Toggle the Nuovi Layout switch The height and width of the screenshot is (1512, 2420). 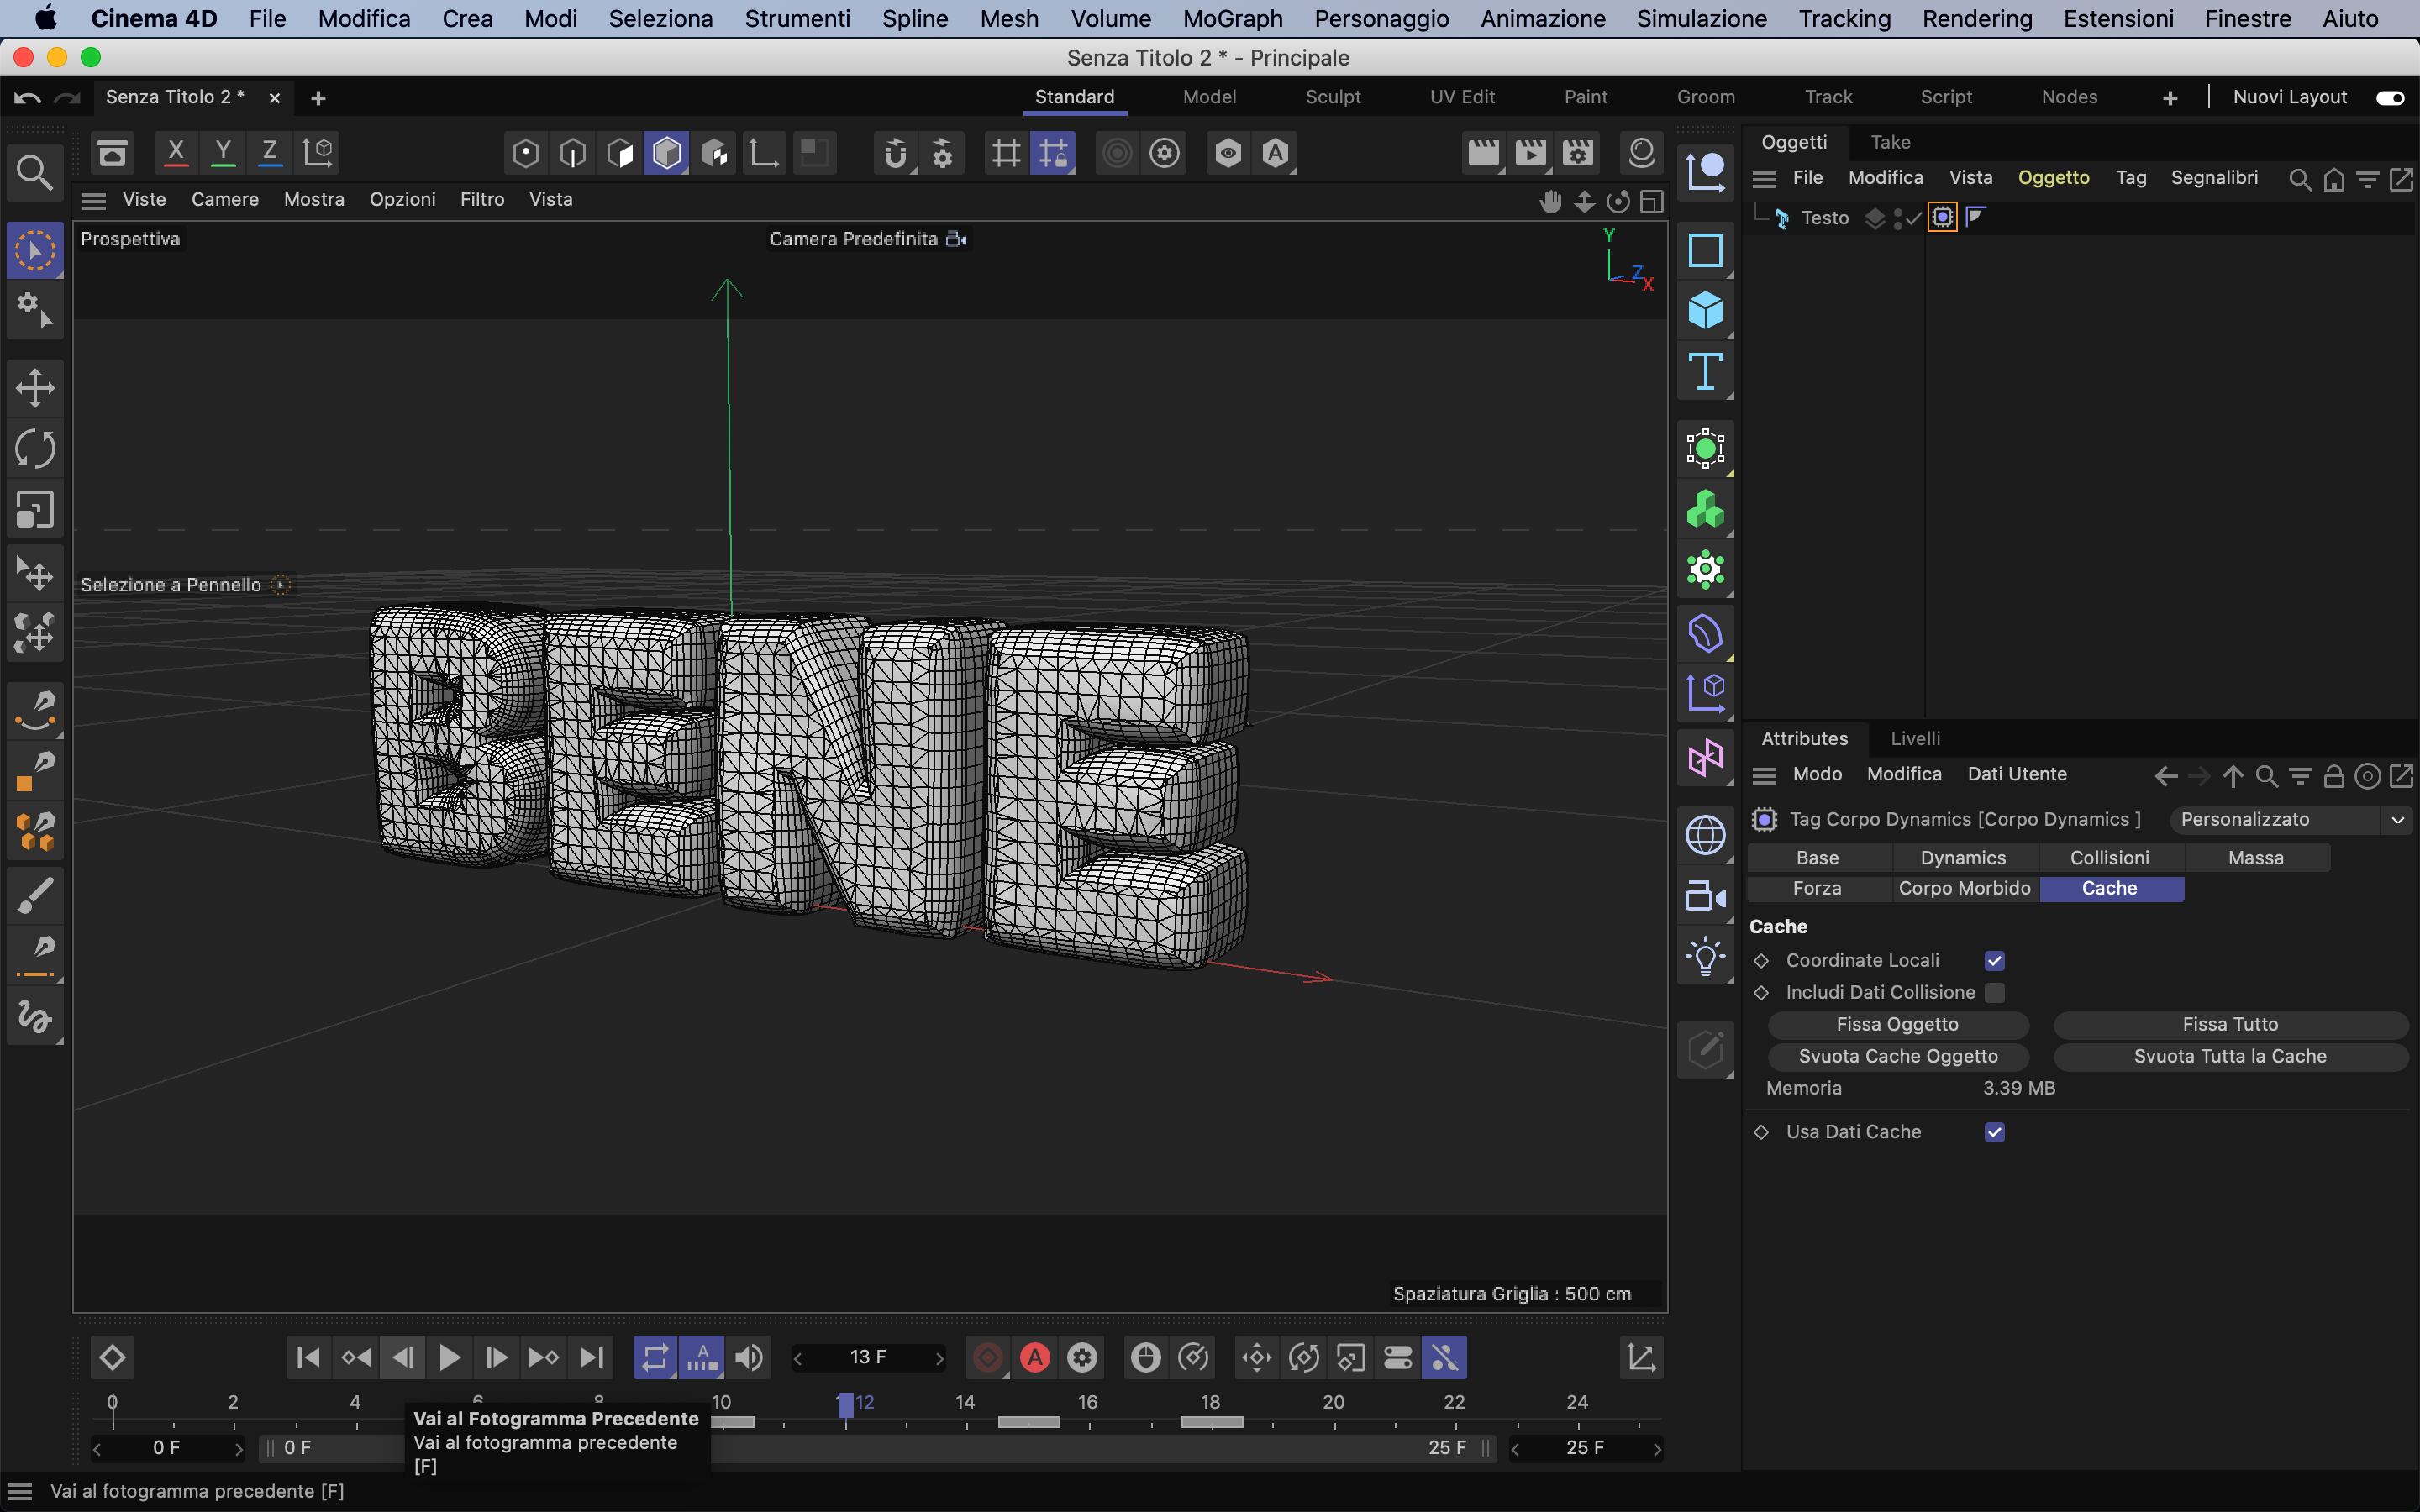pos(2390,97)
